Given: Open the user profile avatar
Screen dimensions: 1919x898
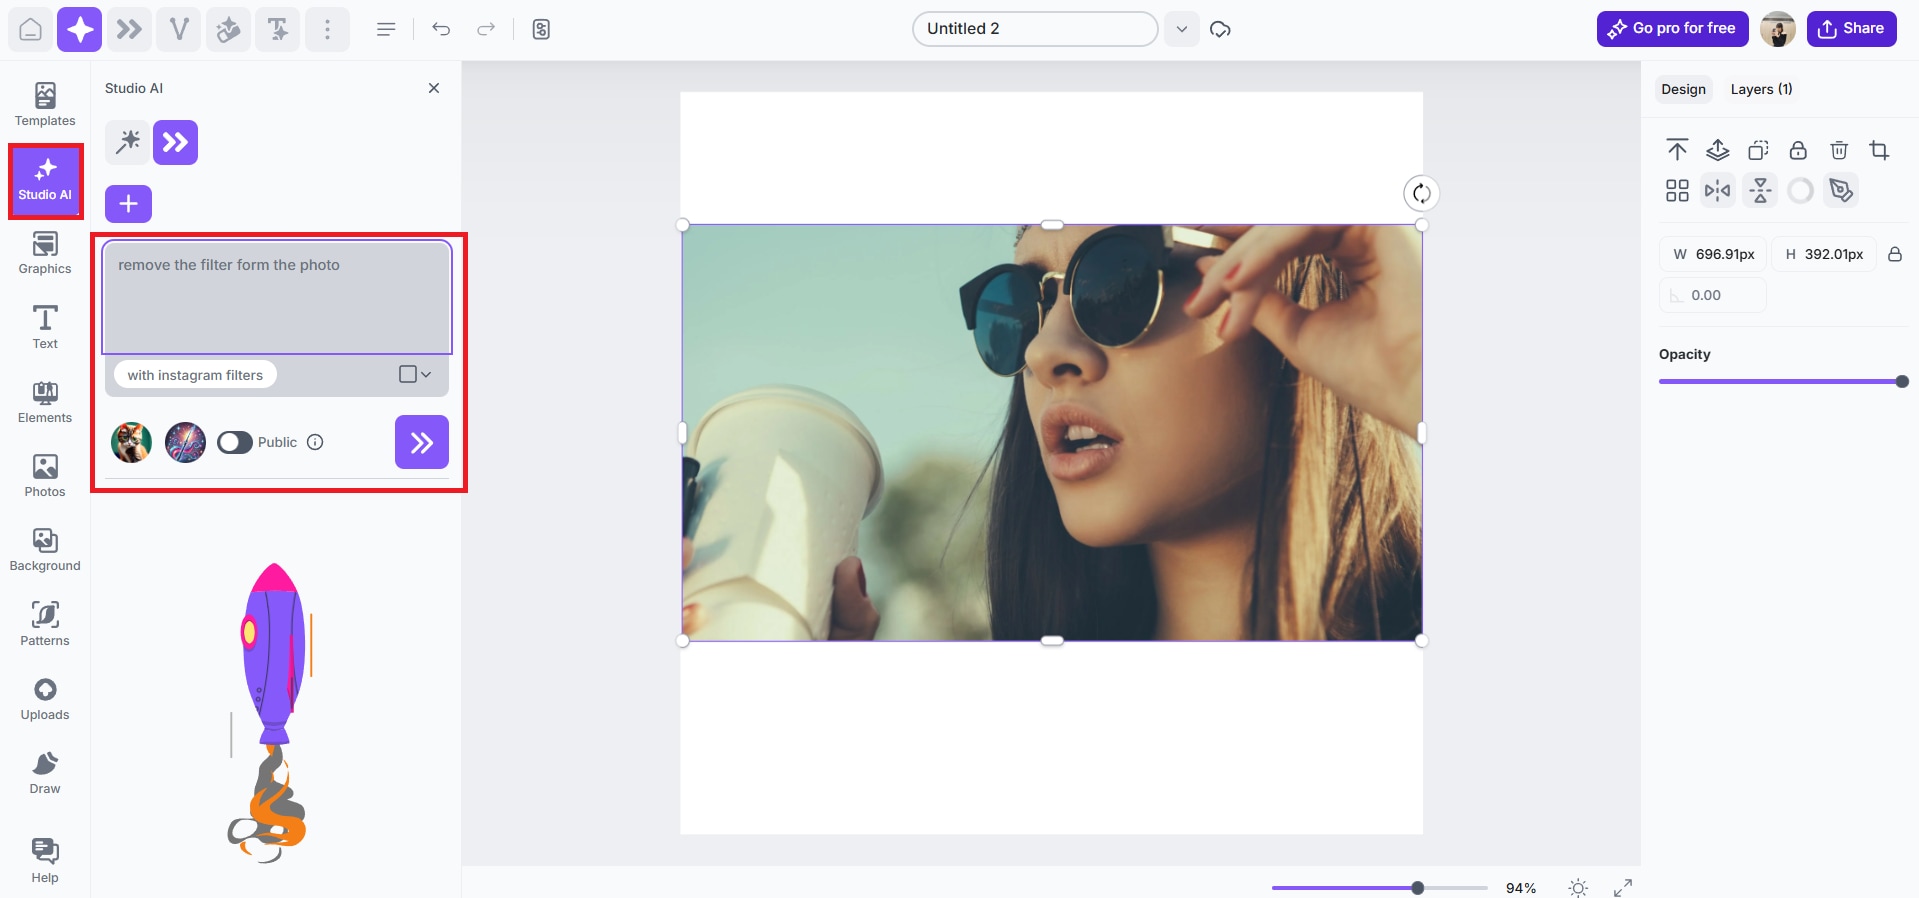Looking at the screenshot, I should point(1777,29).
